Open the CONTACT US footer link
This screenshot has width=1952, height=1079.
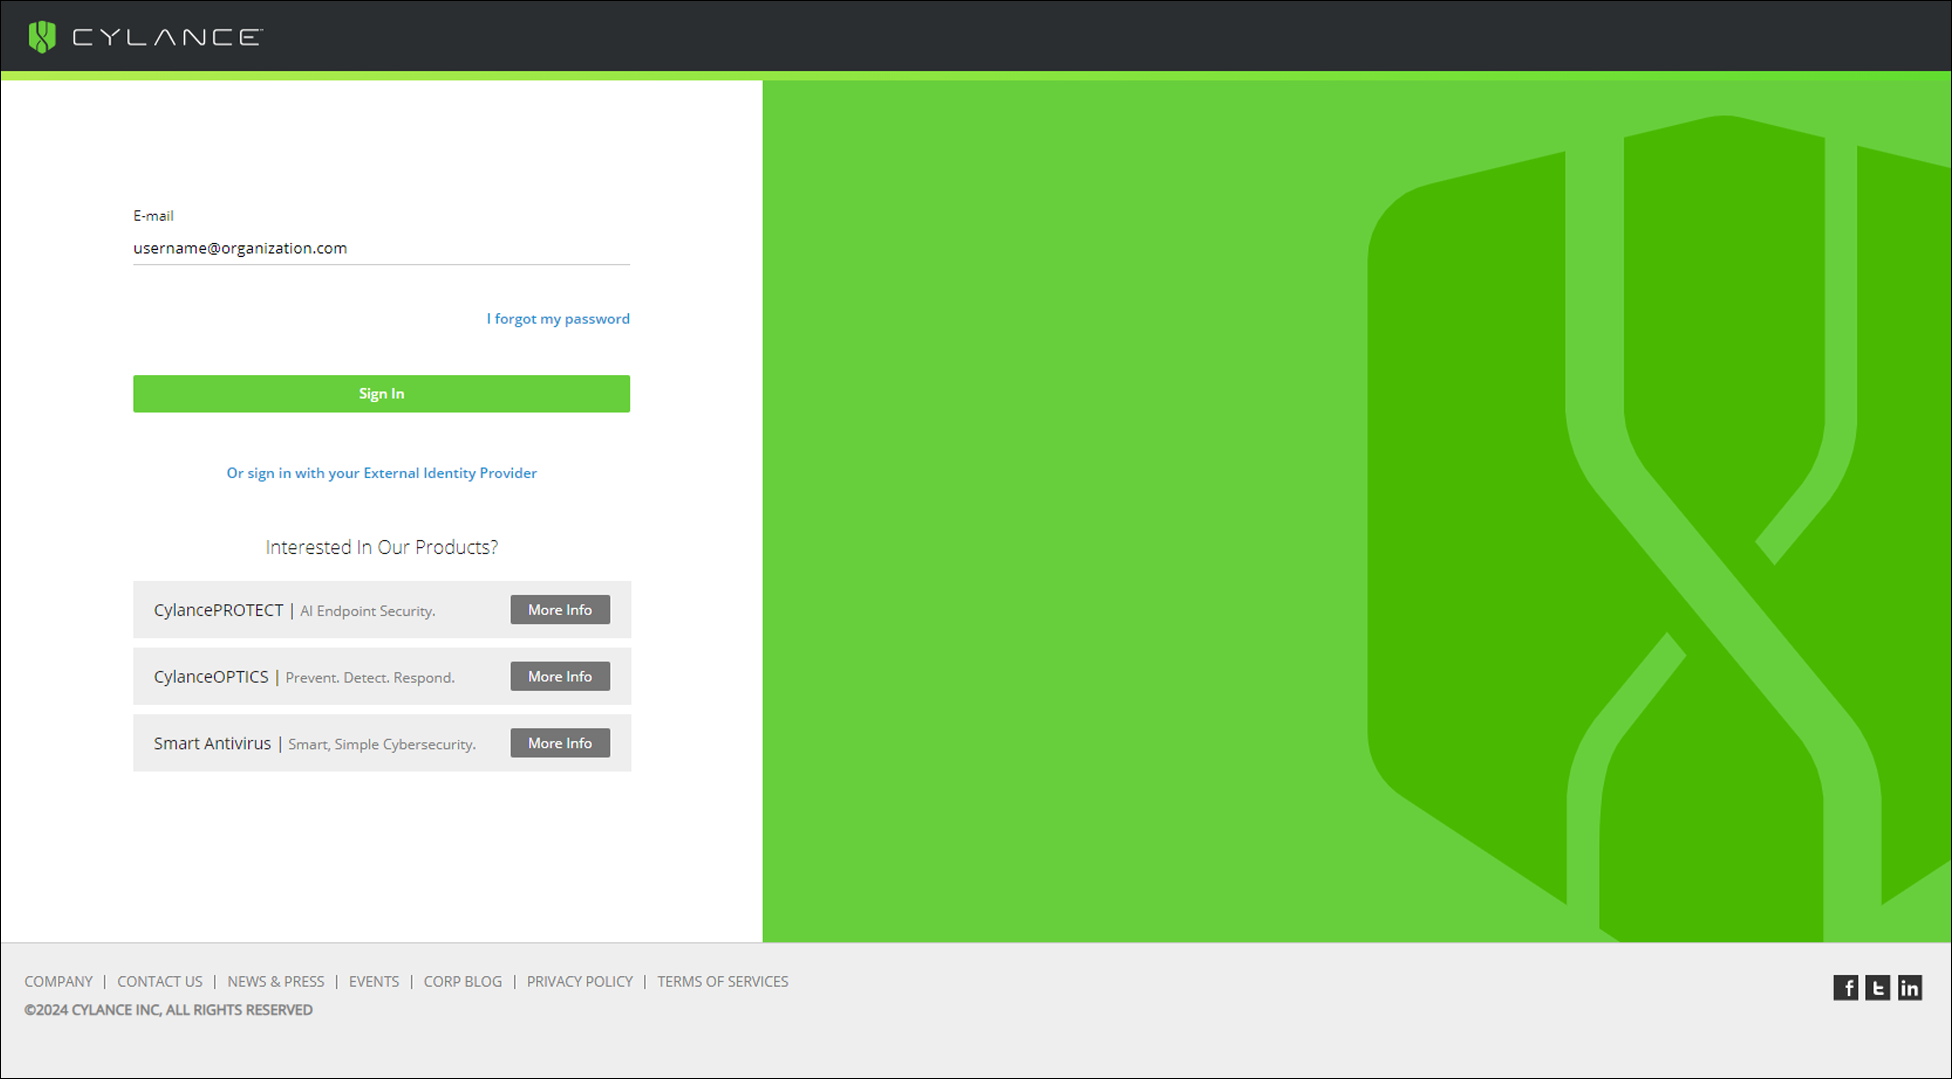(x=160, y=982)
